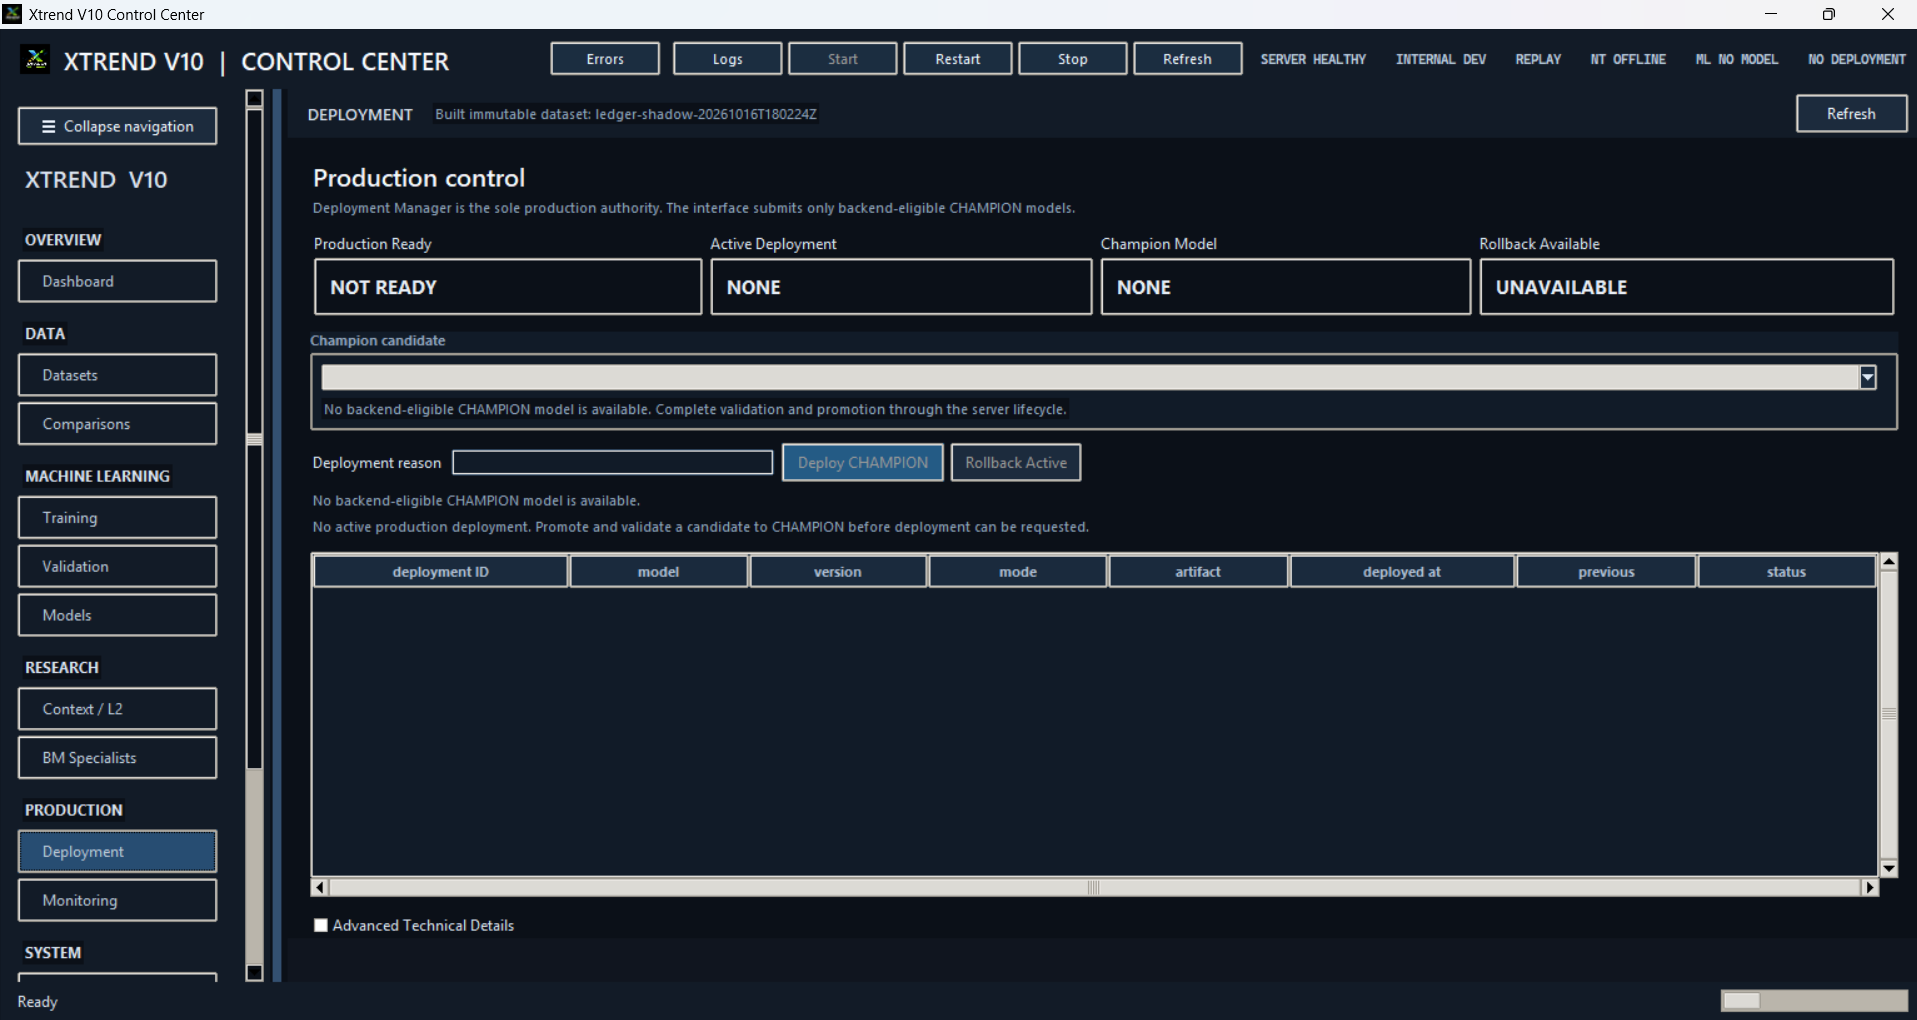1917x1020 pixels.
Task: Focus the Deployment reason input field
Action: pyautogui.click(x=612, y=462)
